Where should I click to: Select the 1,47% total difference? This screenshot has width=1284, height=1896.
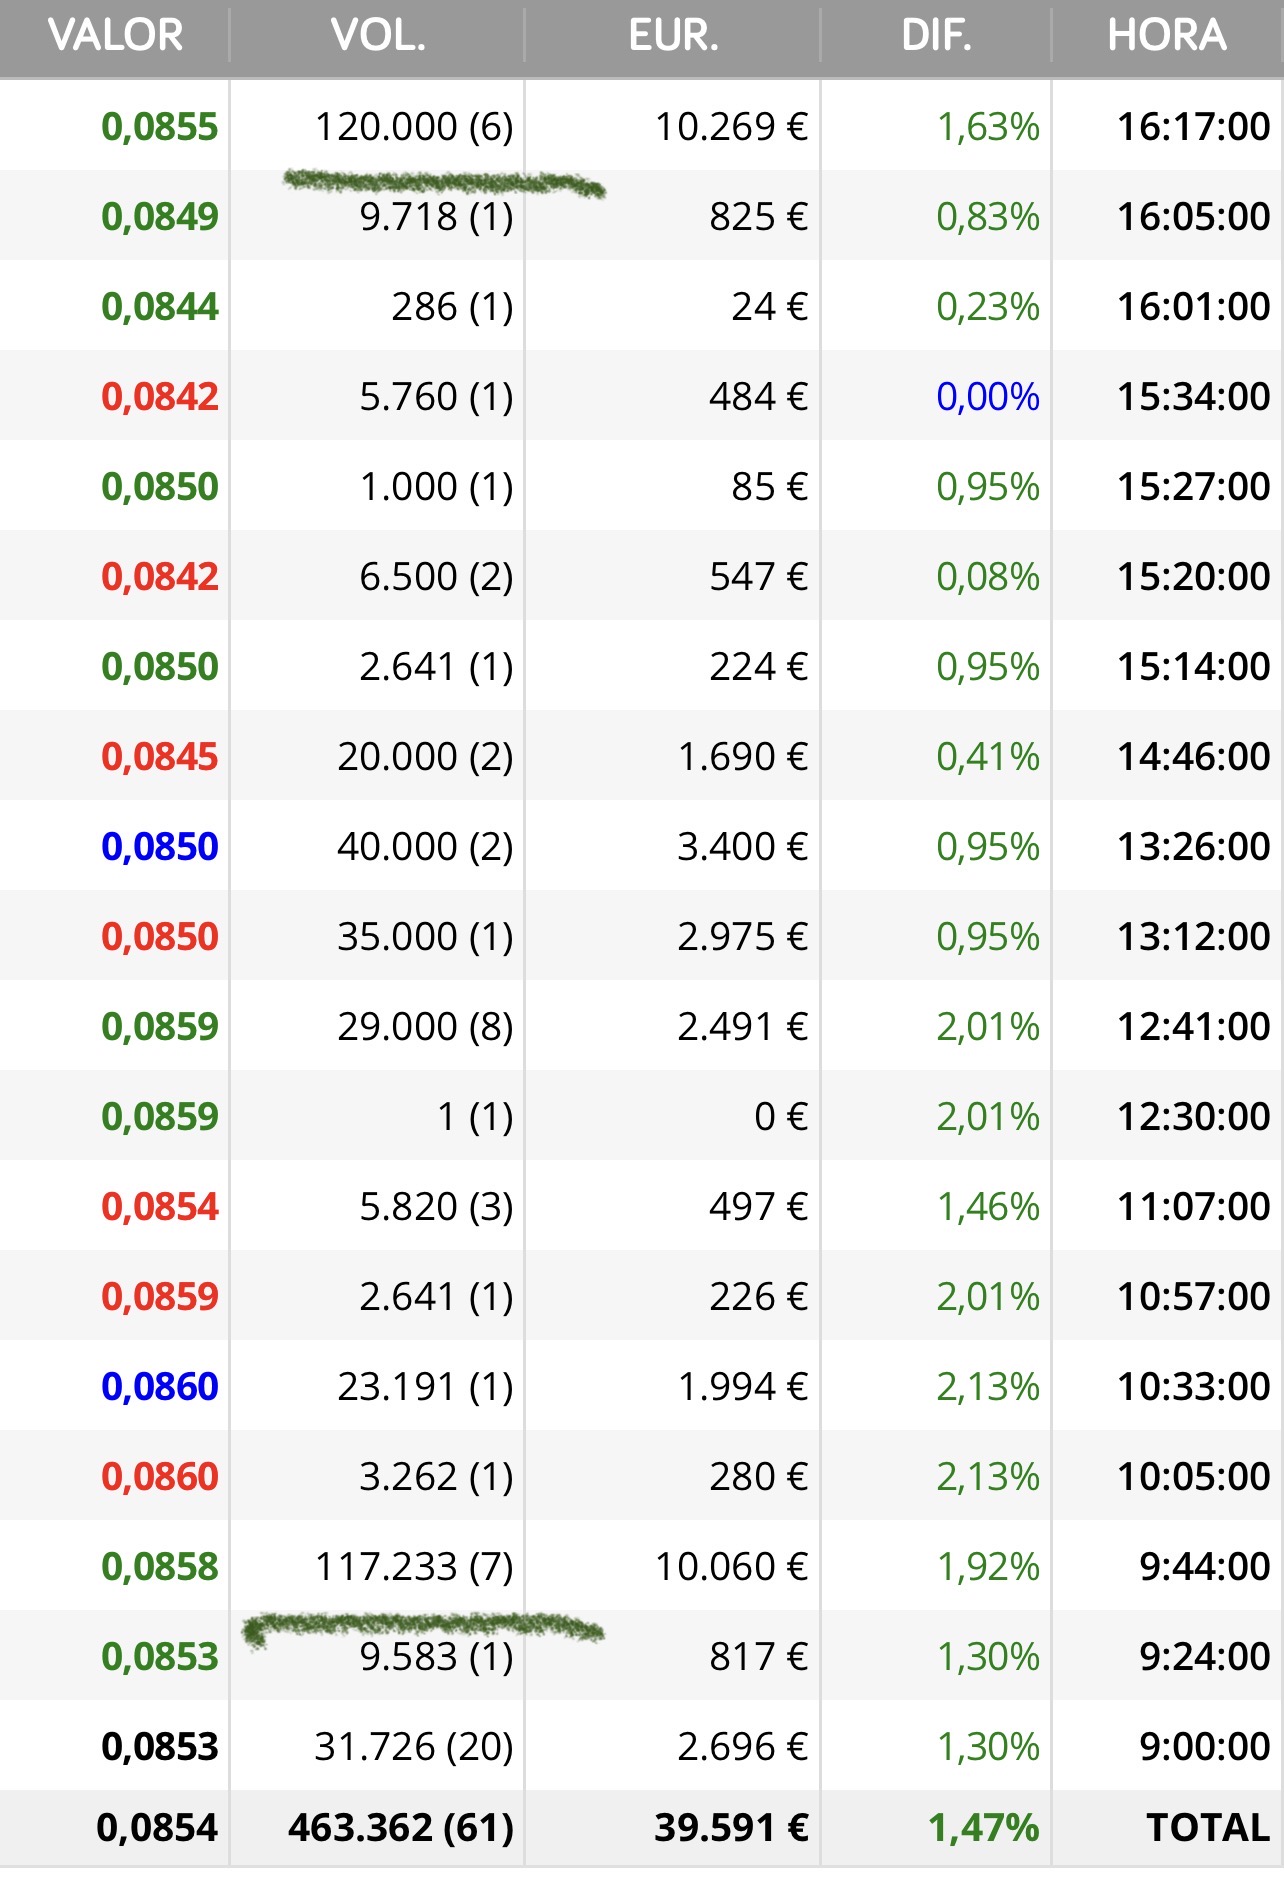(984, 1828)
